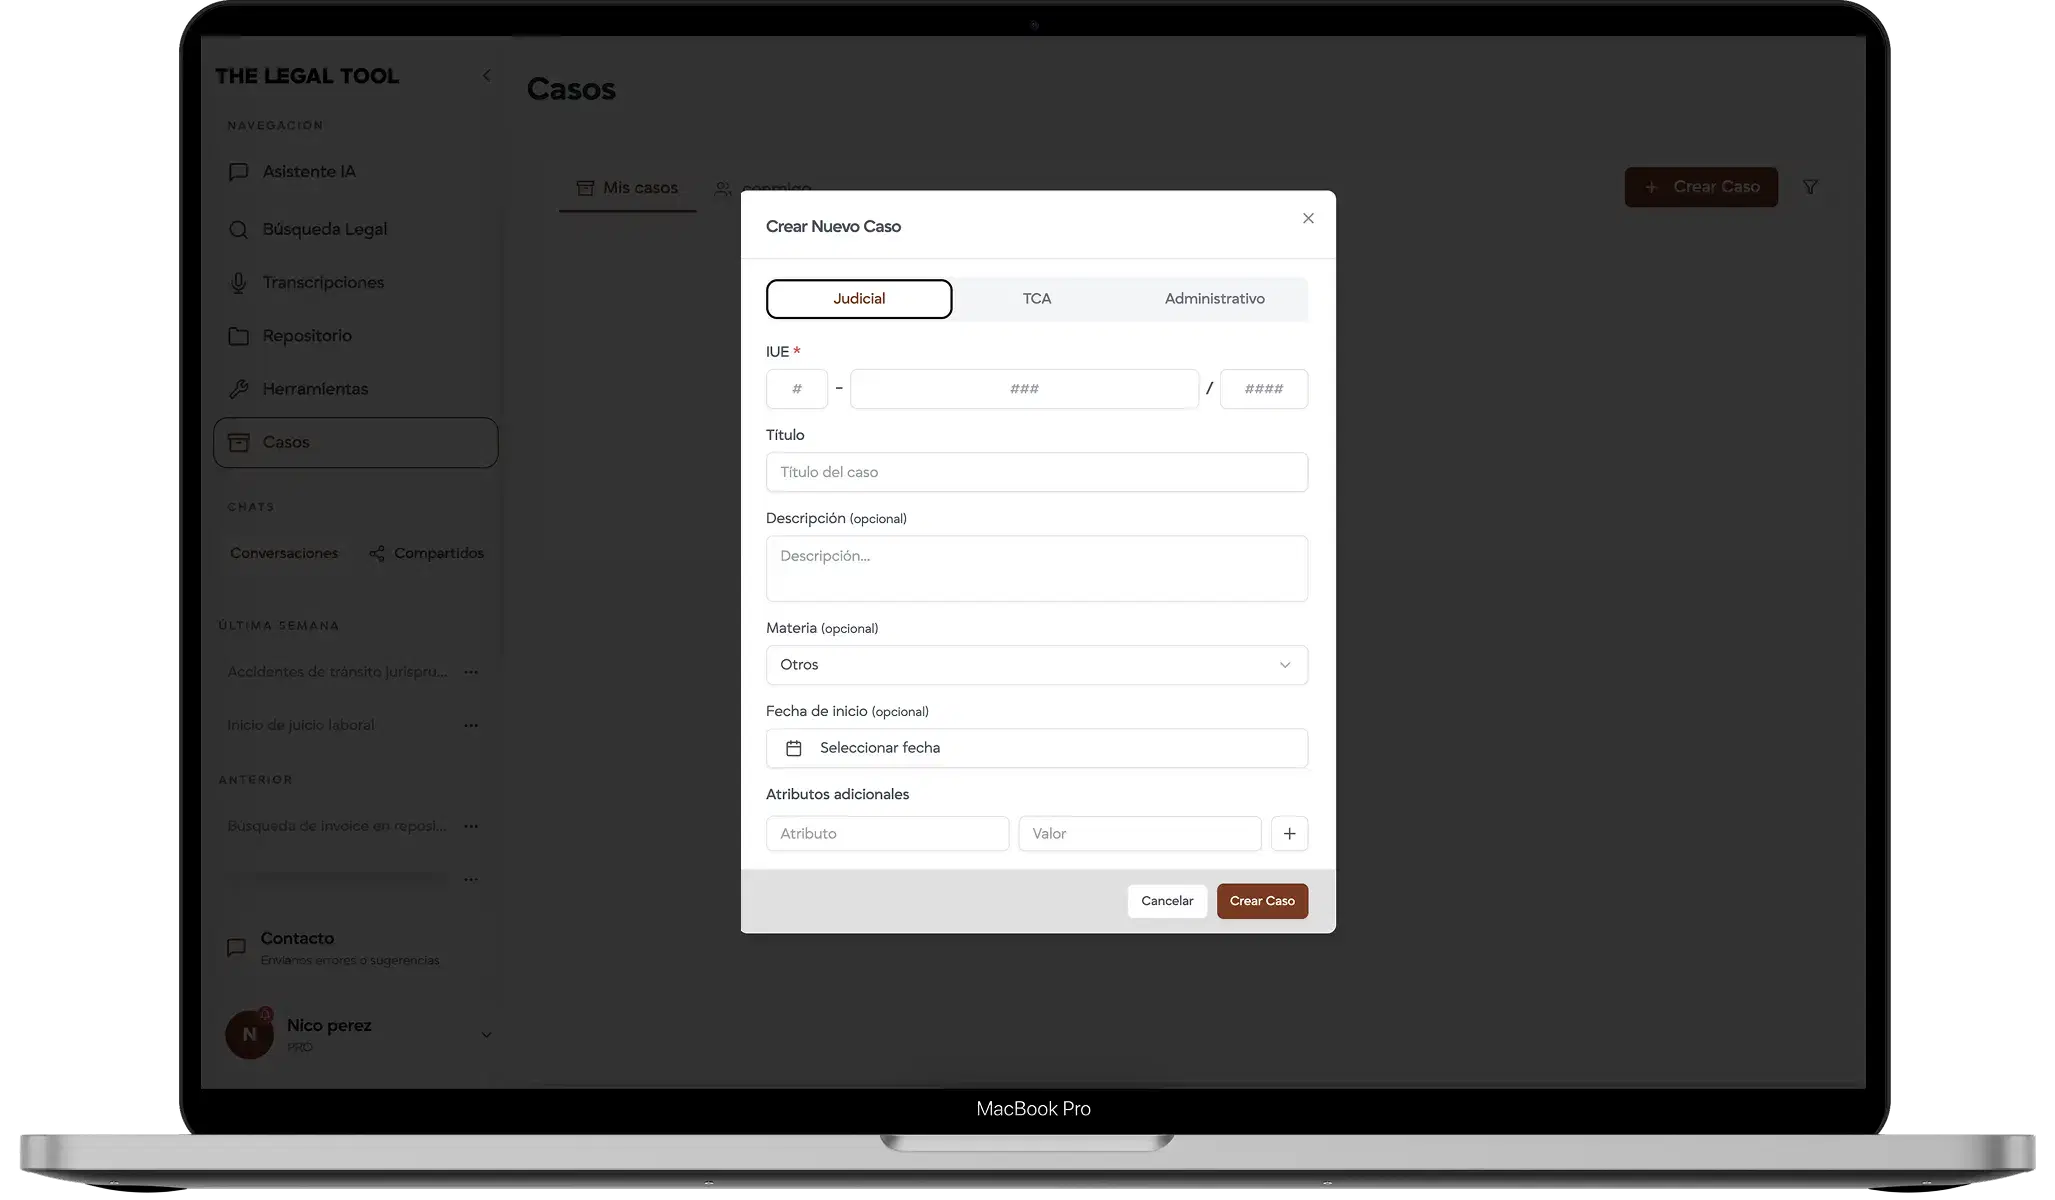Open options for the untitled last chat
The width and height of the screenshot is (2055, 1200).
[x=471, y=879]
